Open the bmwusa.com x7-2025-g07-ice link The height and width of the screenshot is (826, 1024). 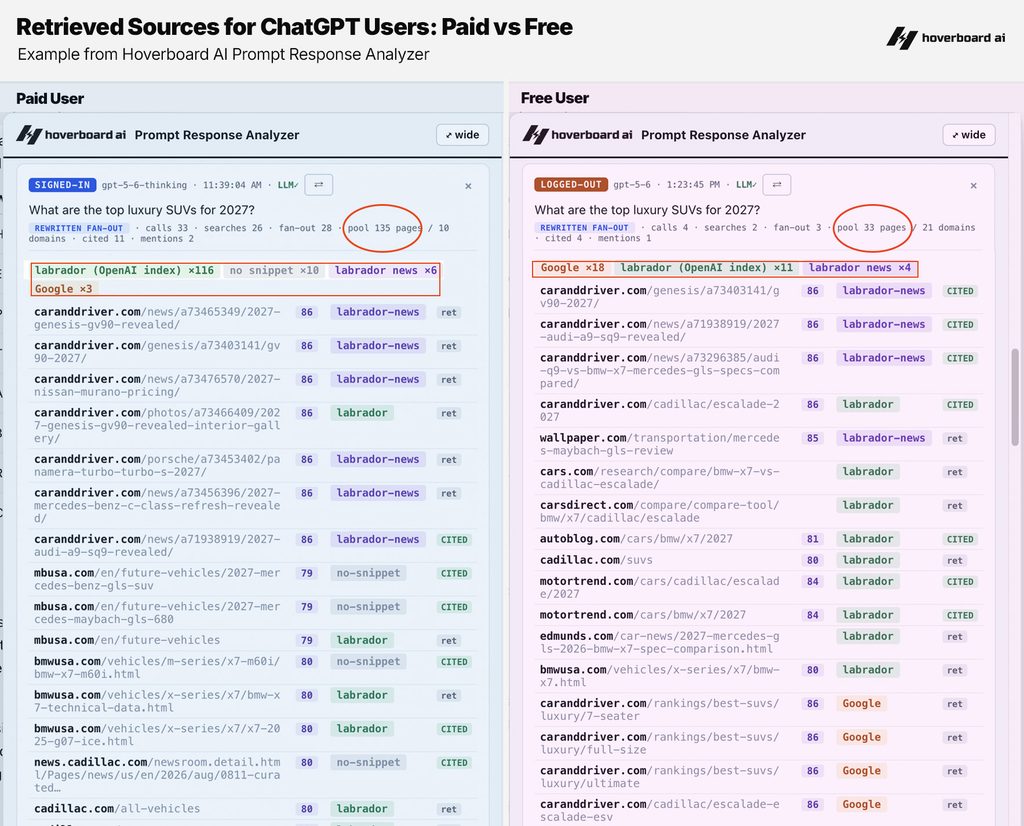tap(157, 735)
